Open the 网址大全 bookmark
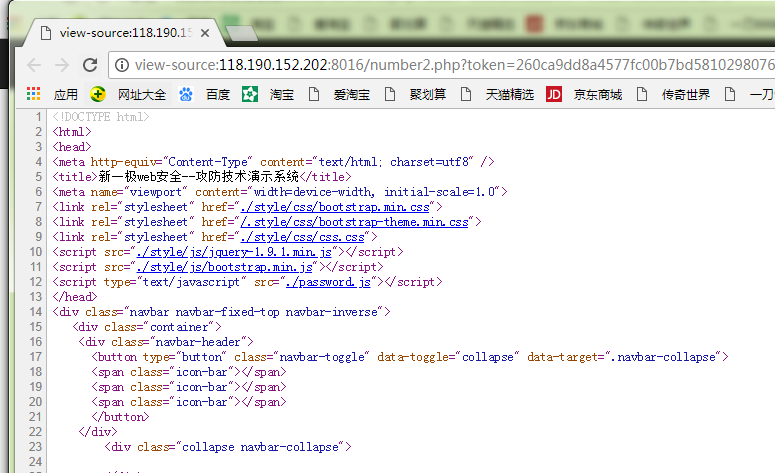This screenshot has height=473, width=775. (x=129, y=94)
